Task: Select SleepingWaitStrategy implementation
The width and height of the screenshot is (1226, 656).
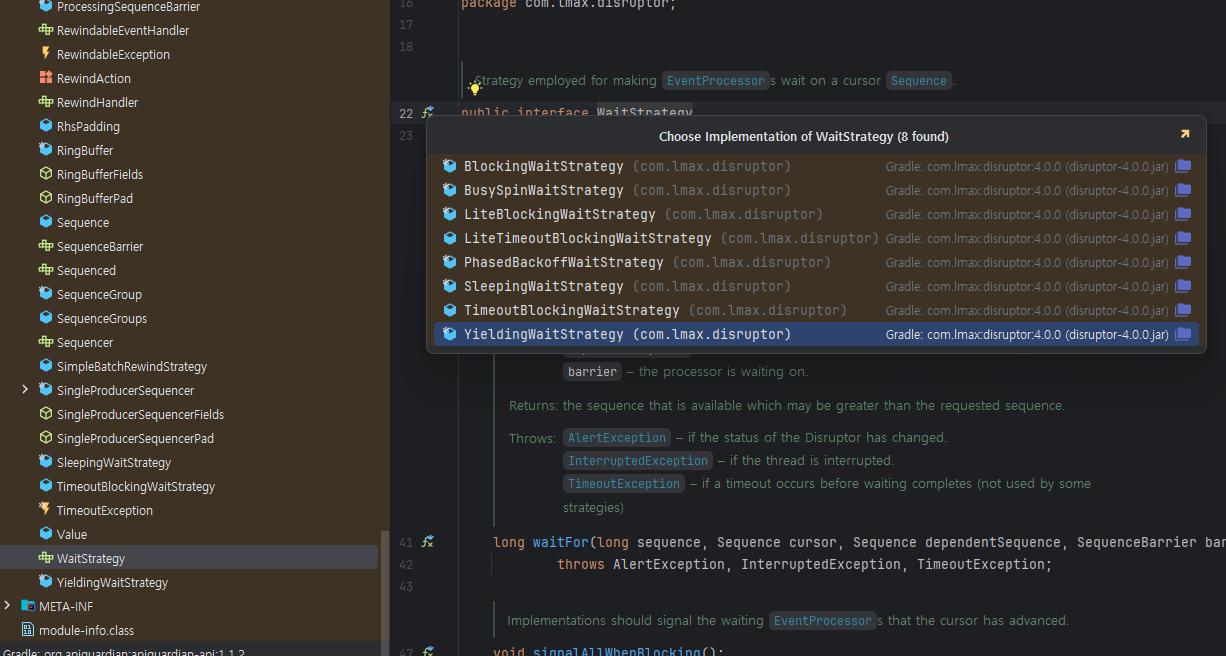Action: (x=816, y=286)
